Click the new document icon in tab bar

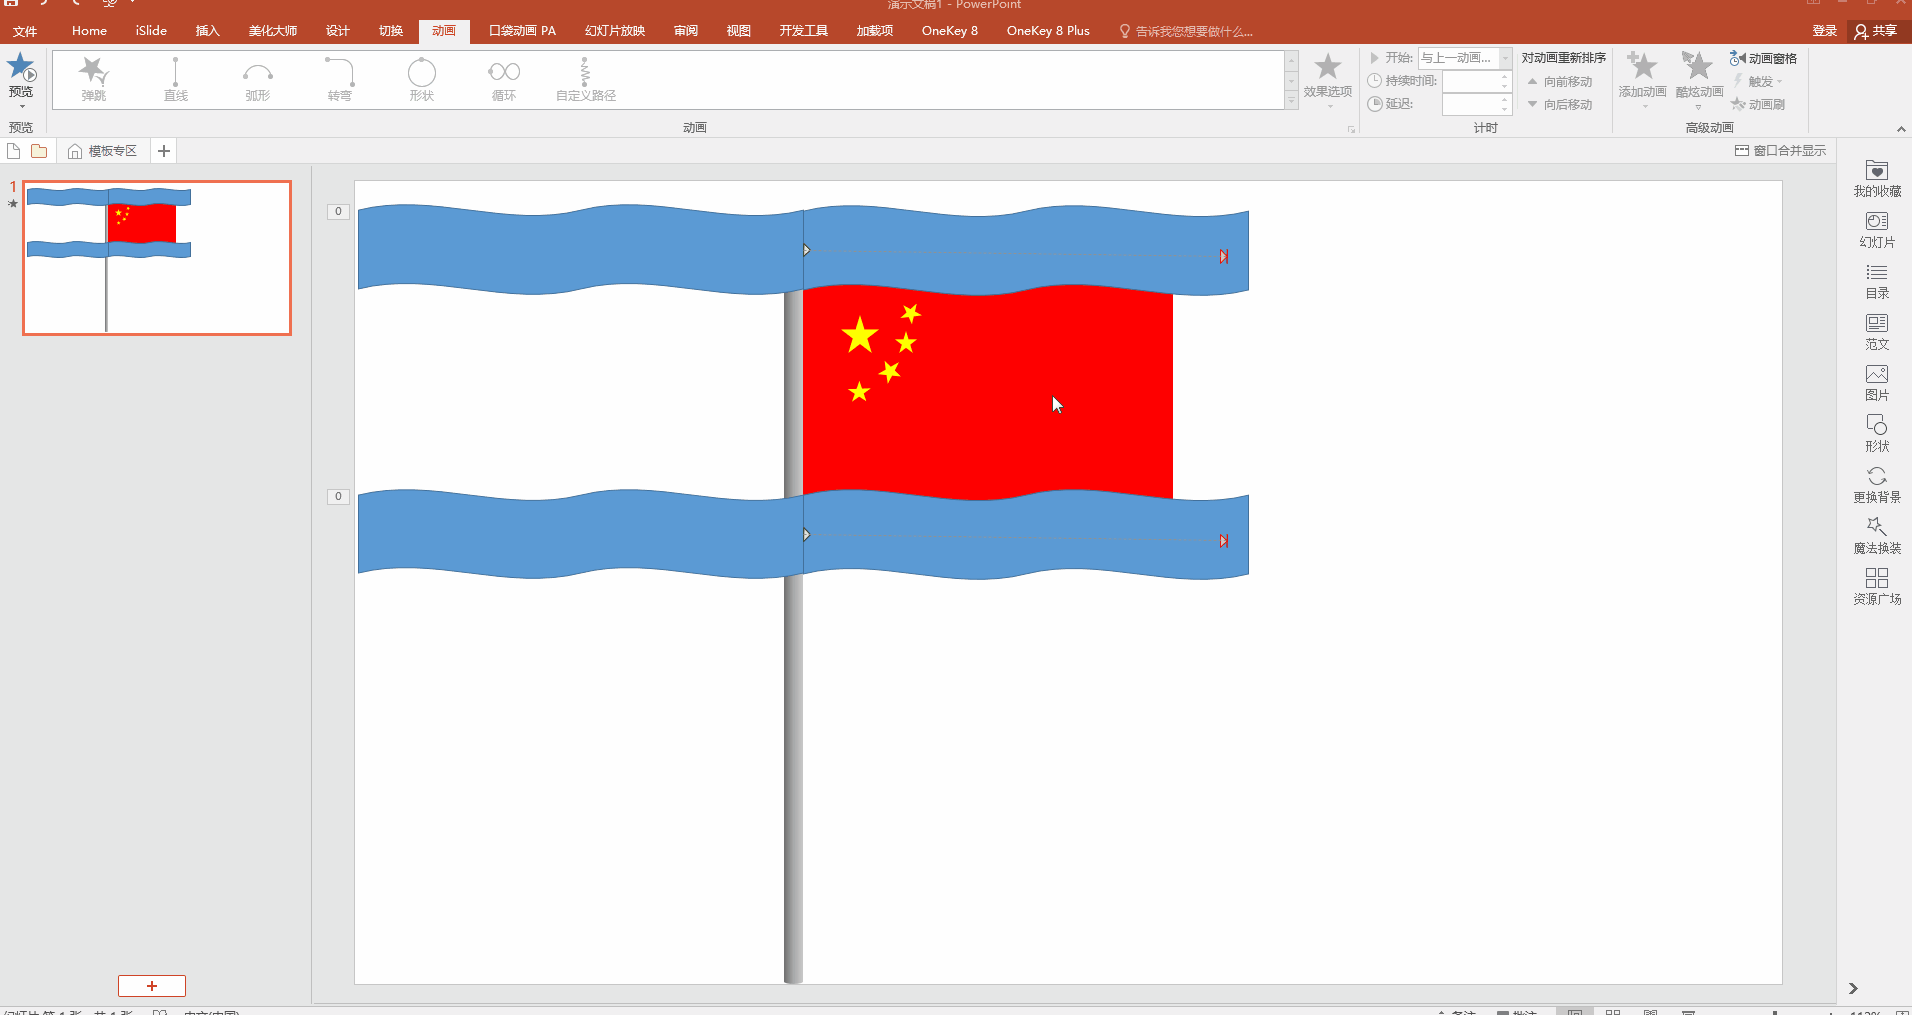14,151
